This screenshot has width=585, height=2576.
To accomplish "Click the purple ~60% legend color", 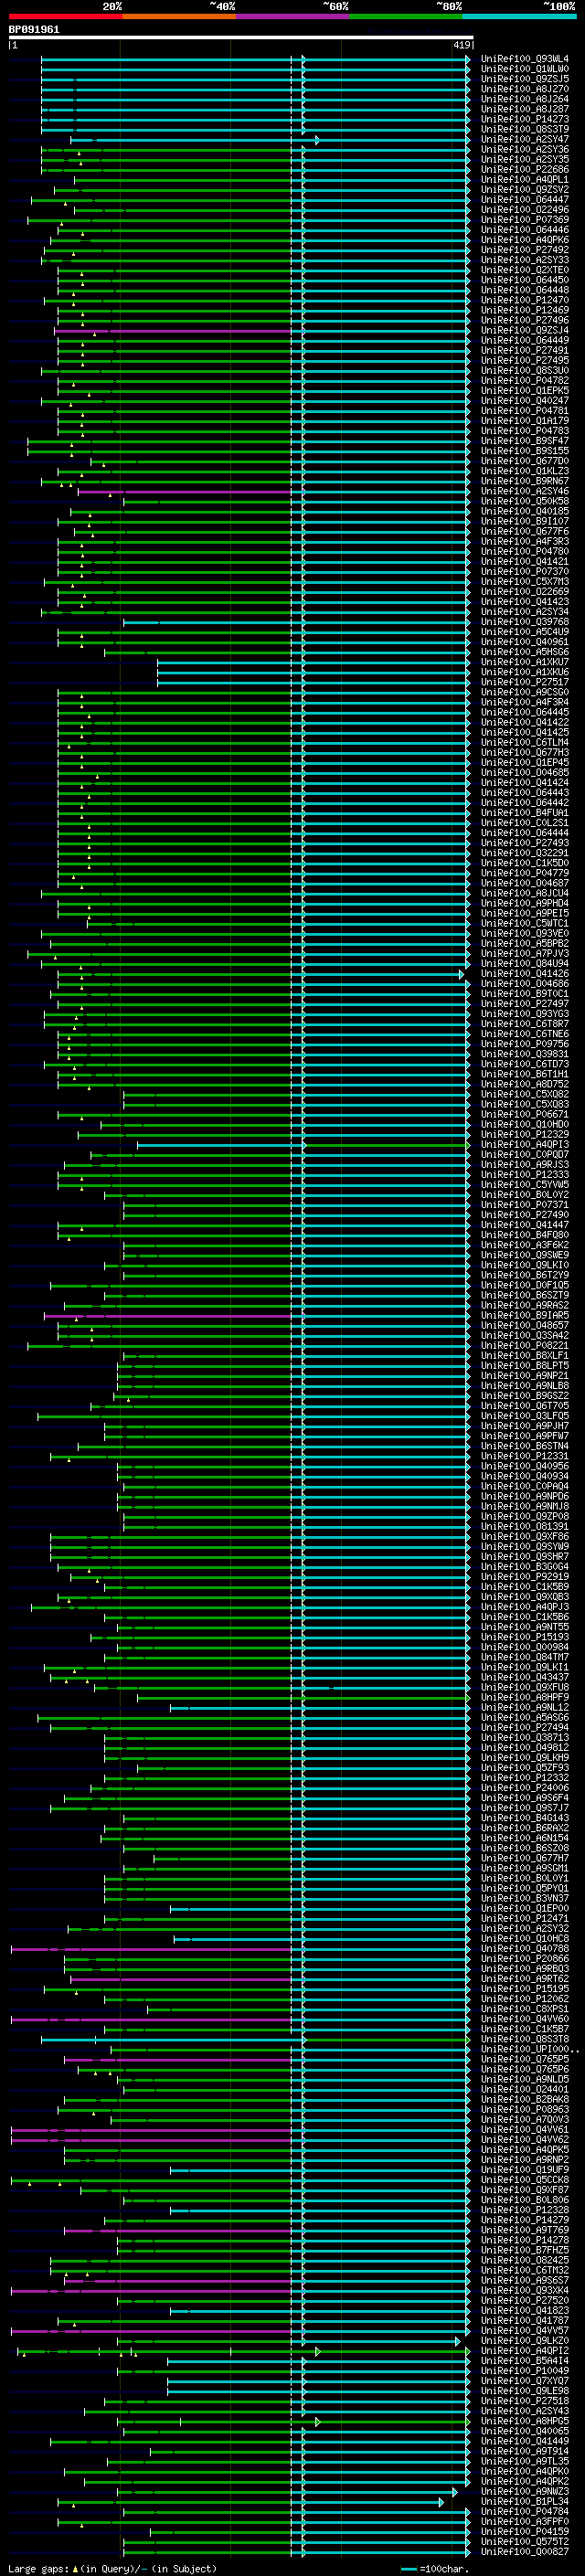I will [293, 16].
